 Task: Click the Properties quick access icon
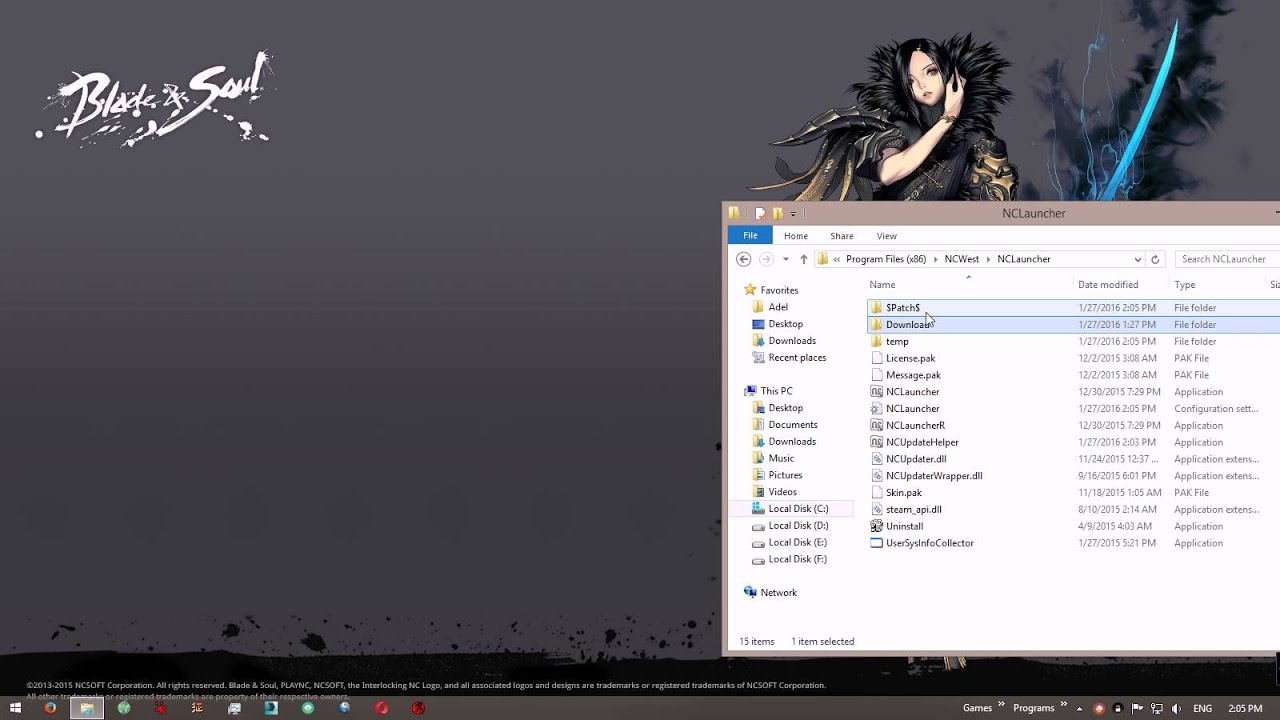coord(760,213)
